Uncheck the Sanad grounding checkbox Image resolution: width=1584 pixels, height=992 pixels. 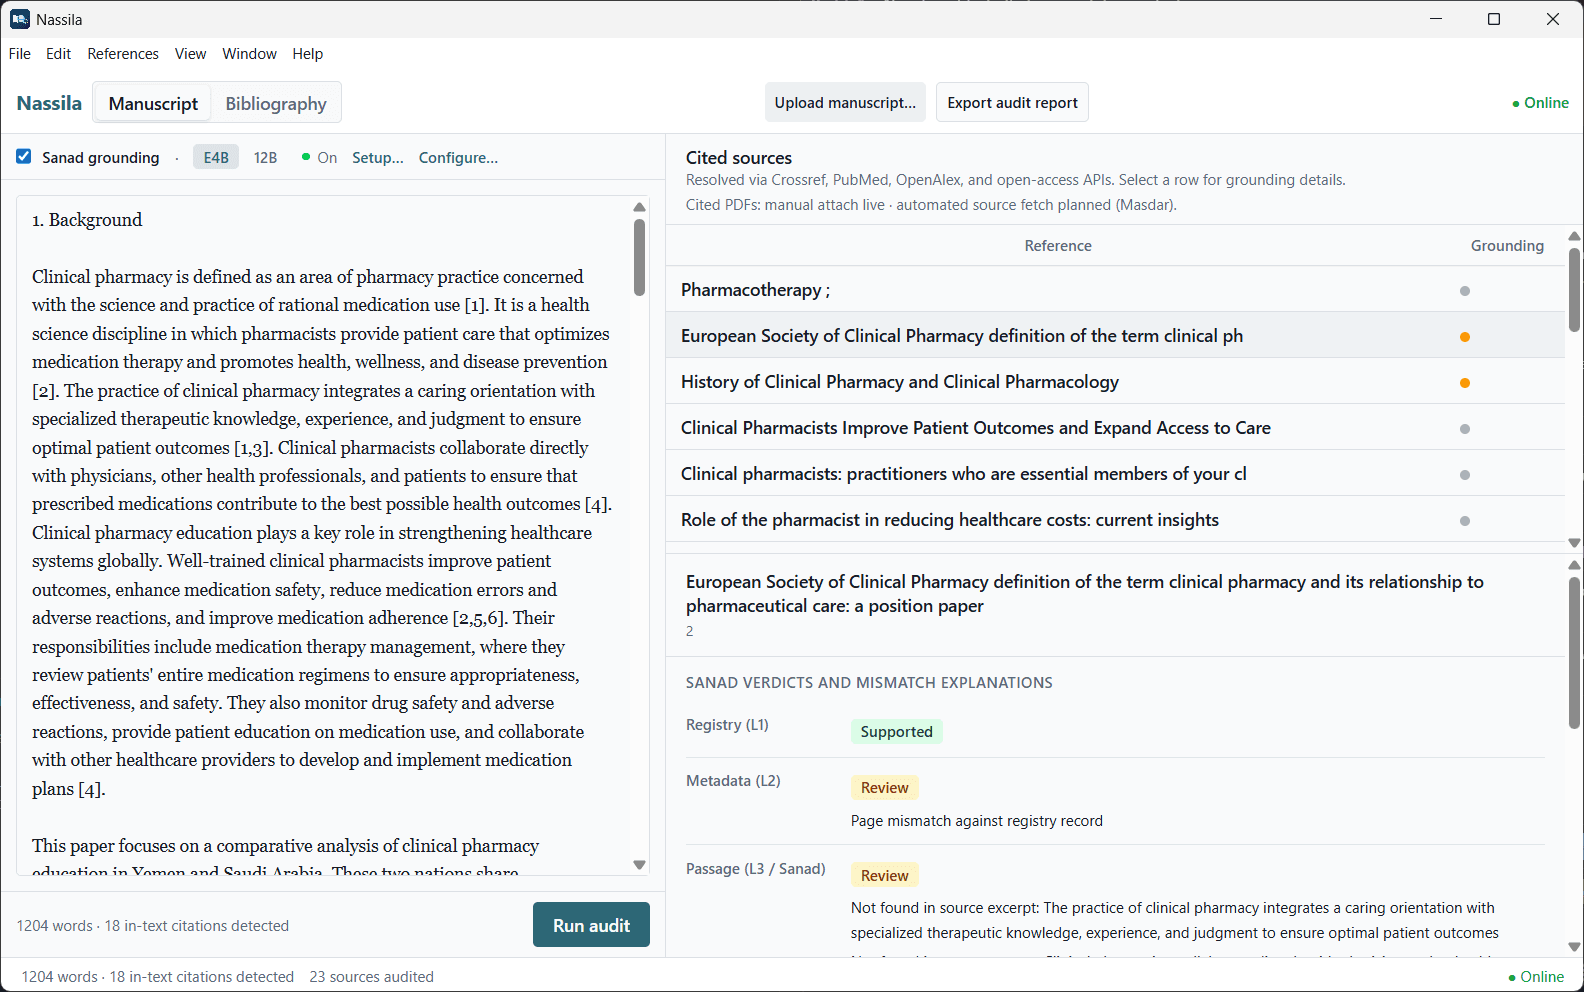[24, 157]
